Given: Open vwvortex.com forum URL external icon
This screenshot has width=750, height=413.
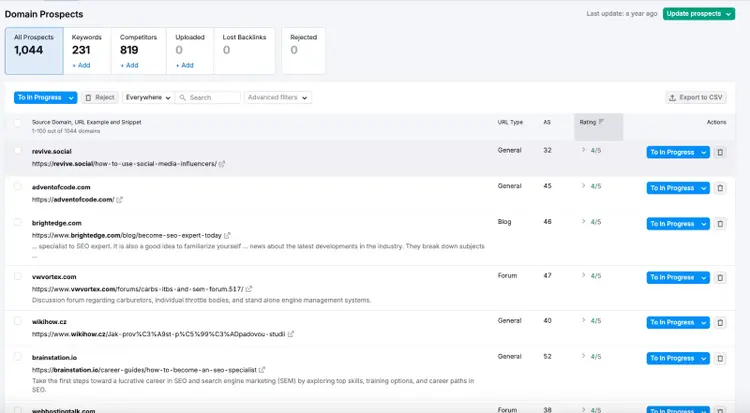Looking at the screenshot, I should (249, 289).
